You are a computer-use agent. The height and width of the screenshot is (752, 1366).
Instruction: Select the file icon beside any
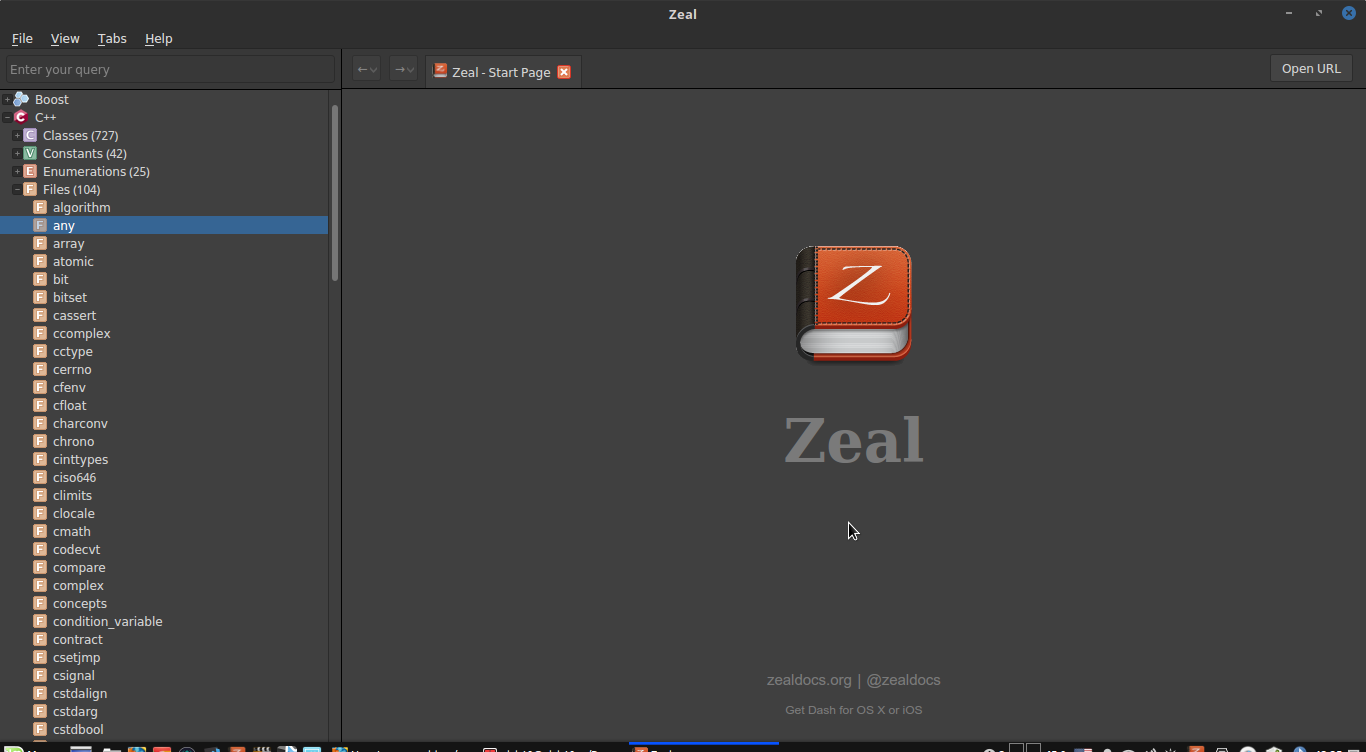pyautogui.click(x=40, y=225)
